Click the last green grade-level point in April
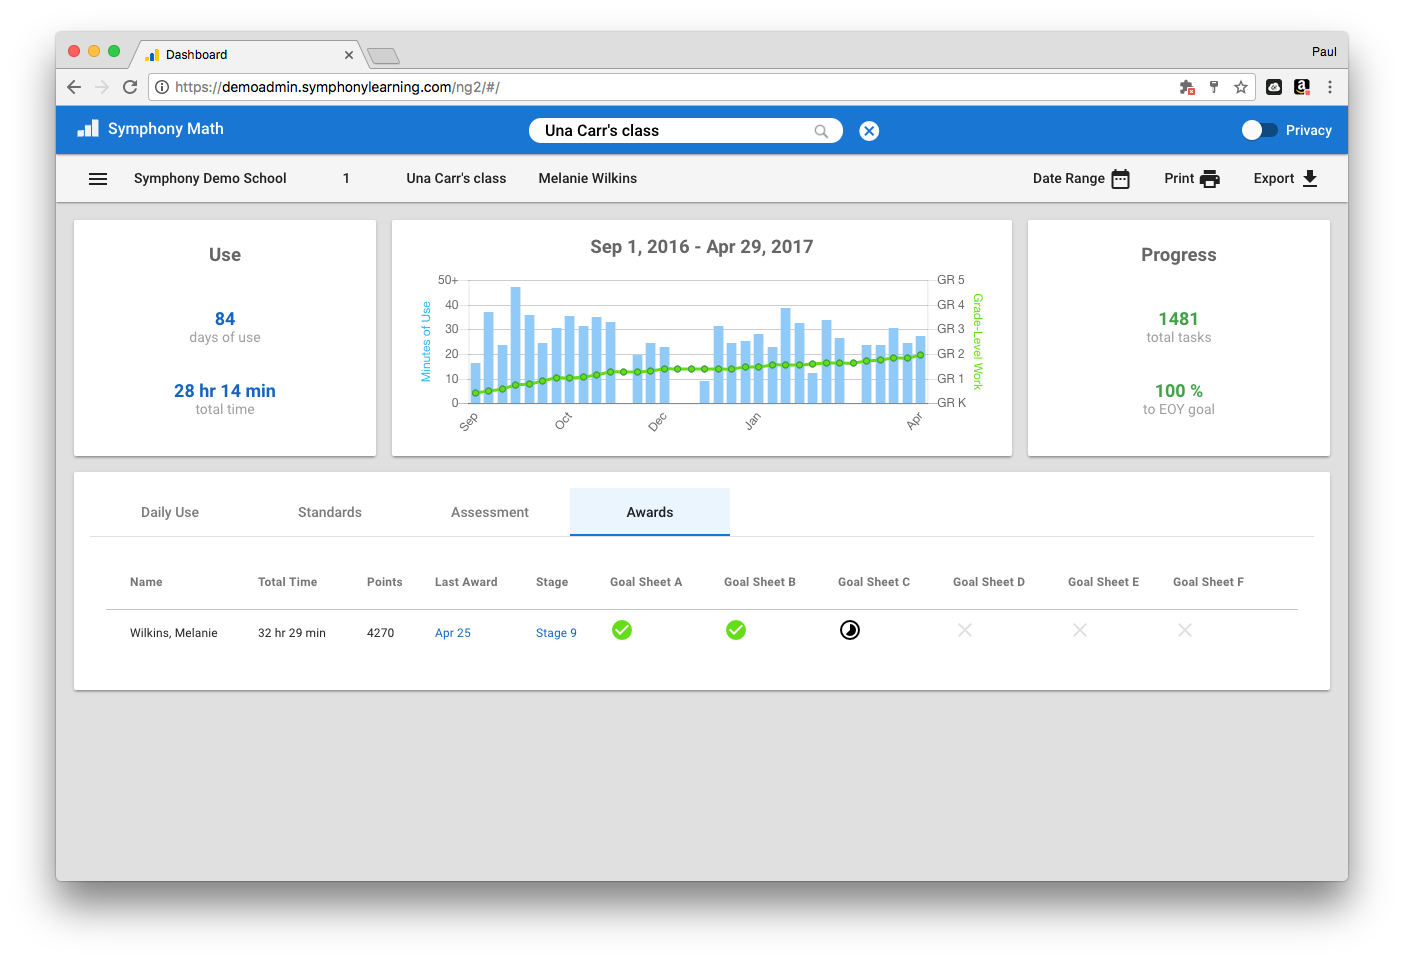 [920, 355]
